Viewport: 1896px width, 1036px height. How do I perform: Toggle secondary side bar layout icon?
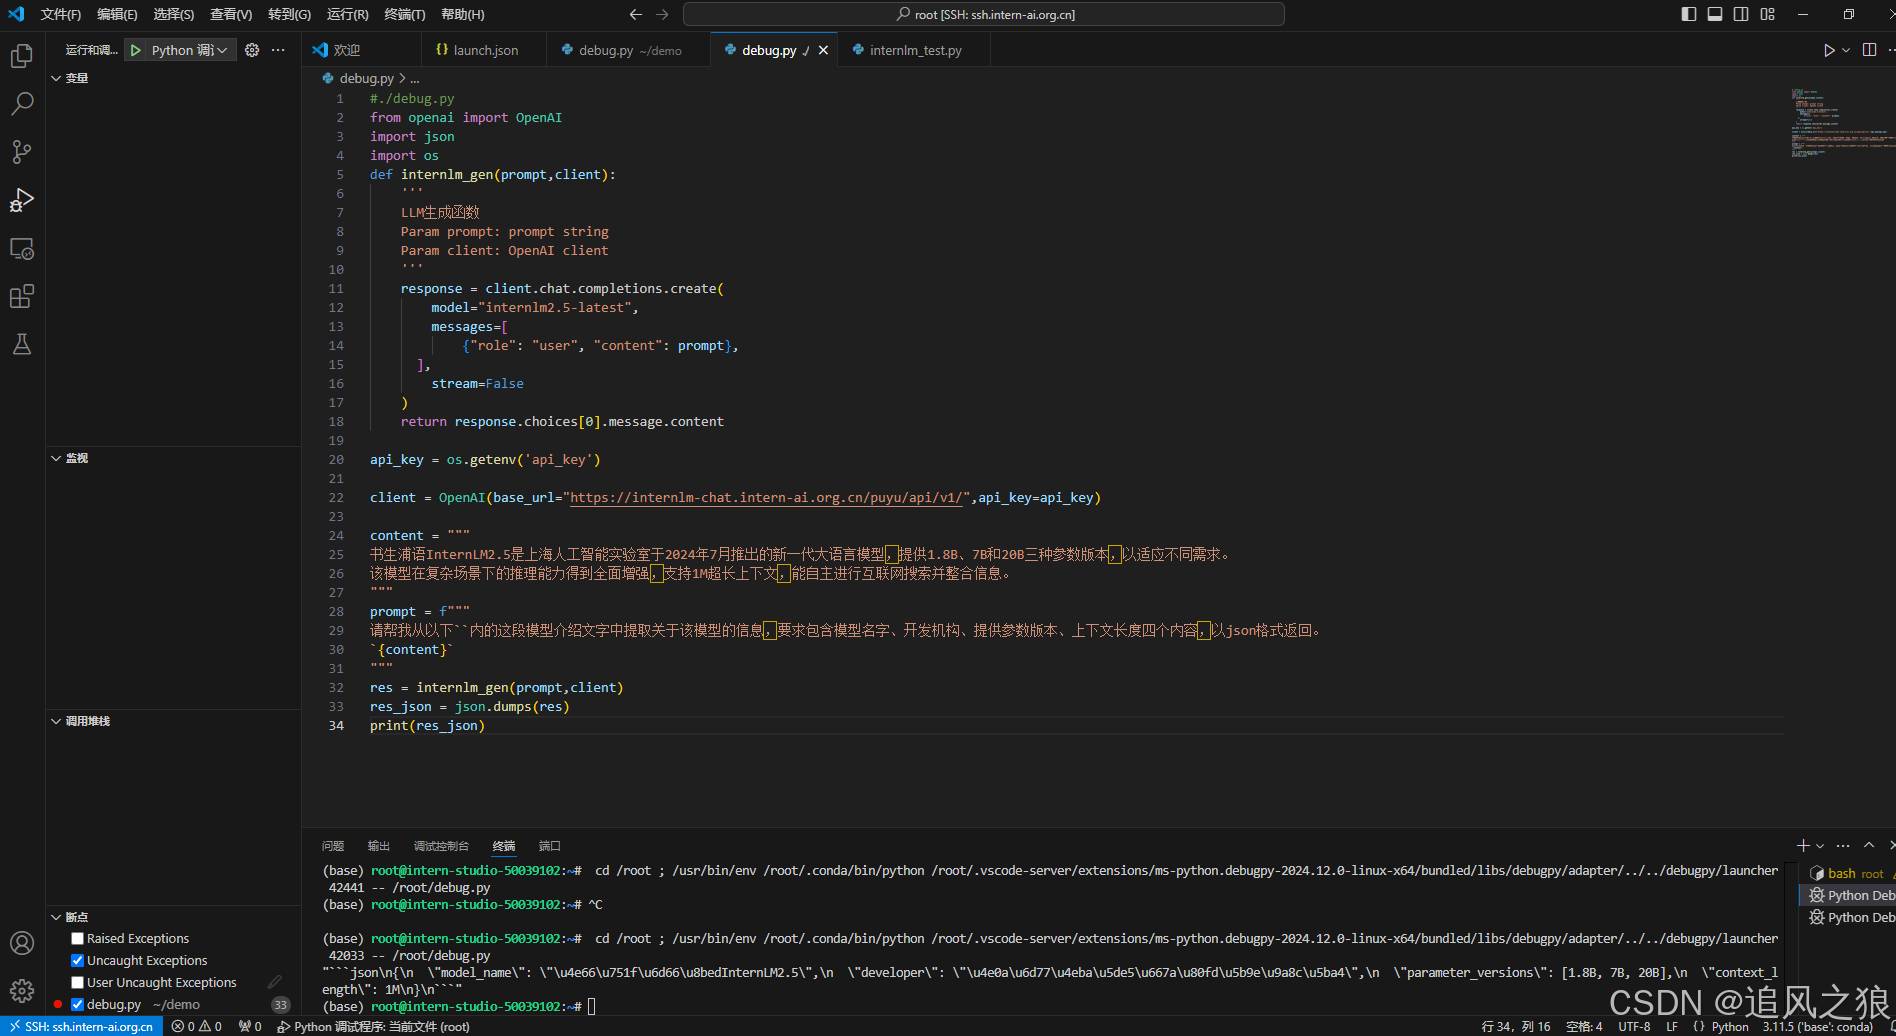click(x=1741, y=14)
